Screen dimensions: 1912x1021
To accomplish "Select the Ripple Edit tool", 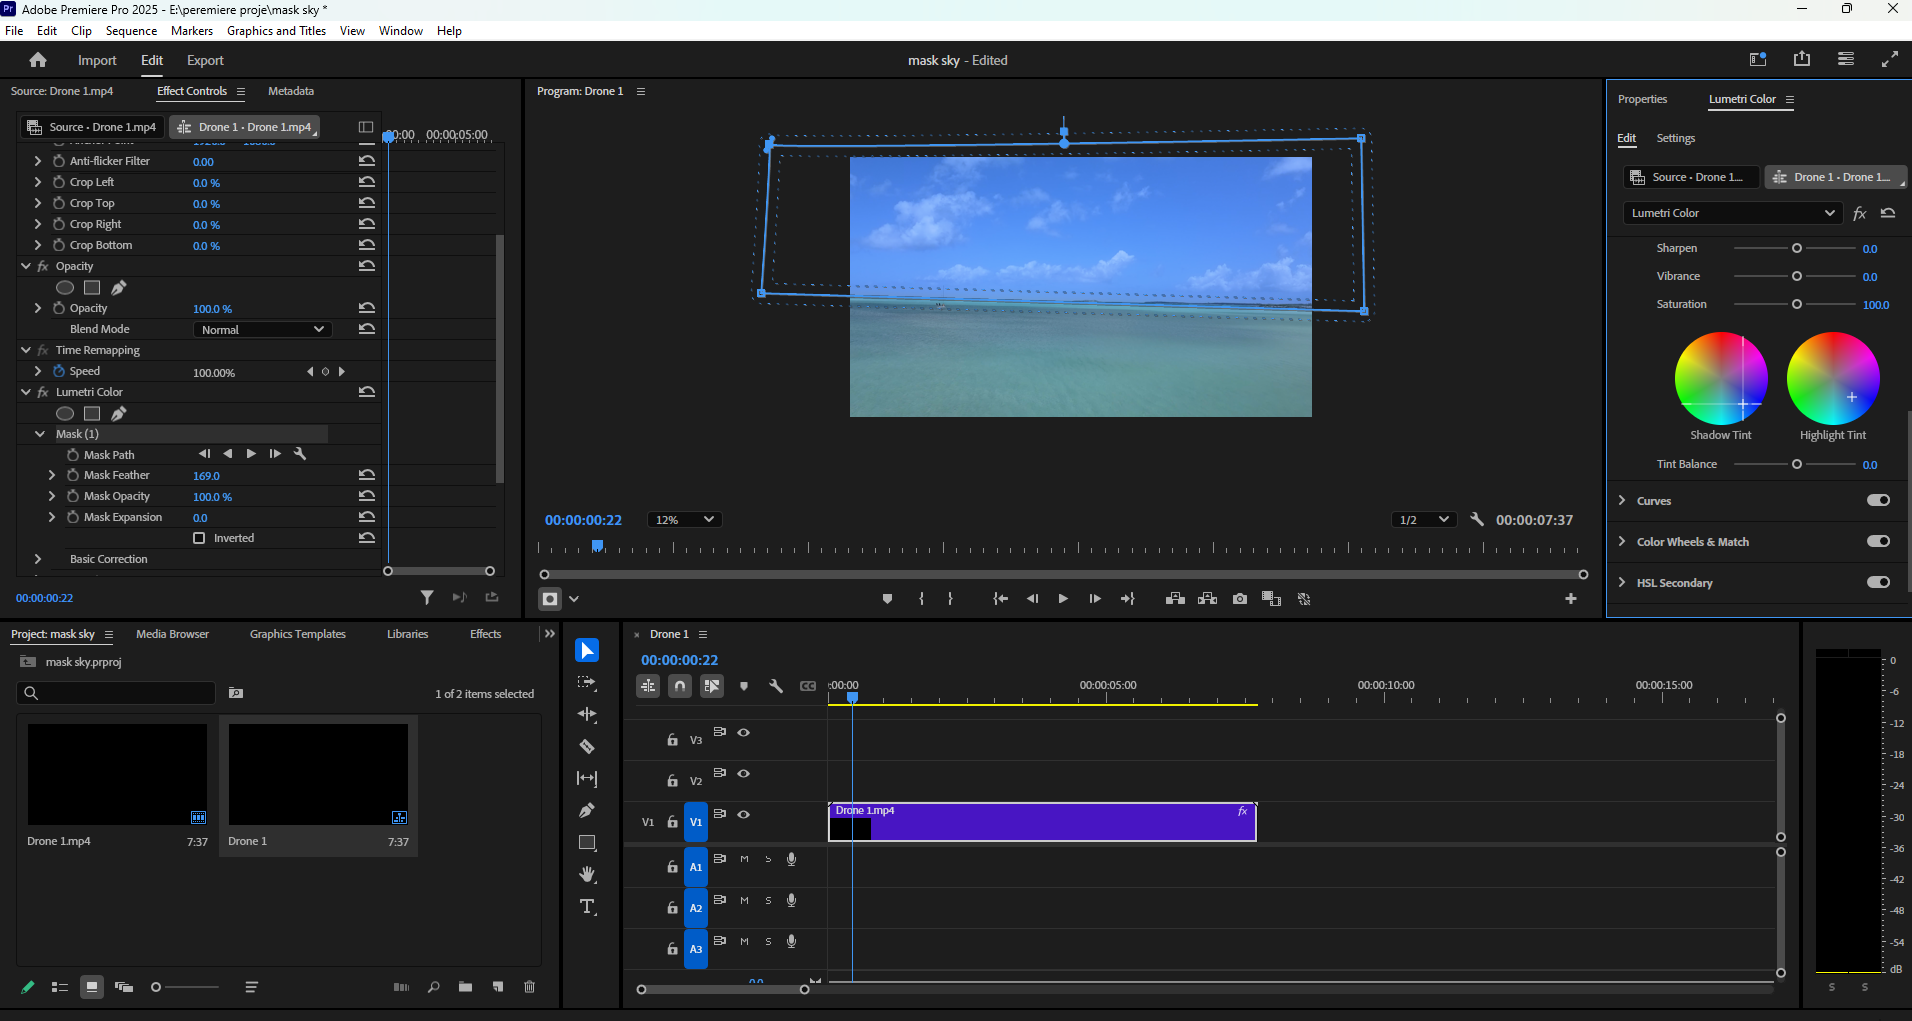I will [587, 715].
